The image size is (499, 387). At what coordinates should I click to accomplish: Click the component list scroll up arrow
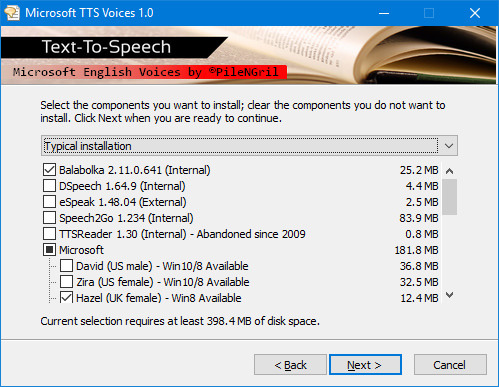(x=449, y=171)
